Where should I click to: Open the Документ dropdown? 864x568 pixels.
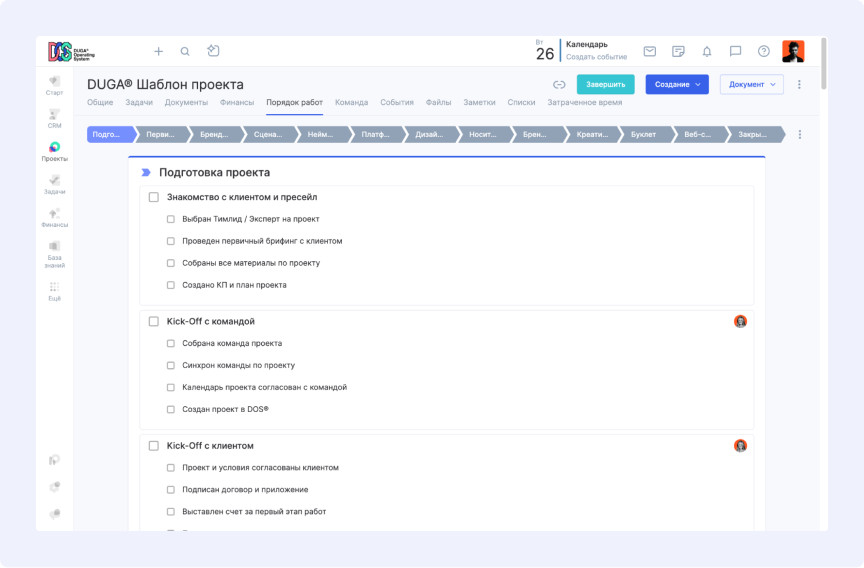[x=752, y=84]
